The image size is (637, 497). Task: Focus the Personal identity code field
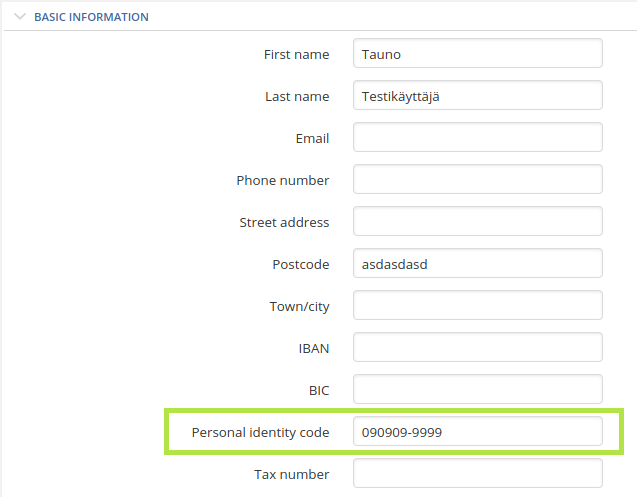click(x=478, y=431)
